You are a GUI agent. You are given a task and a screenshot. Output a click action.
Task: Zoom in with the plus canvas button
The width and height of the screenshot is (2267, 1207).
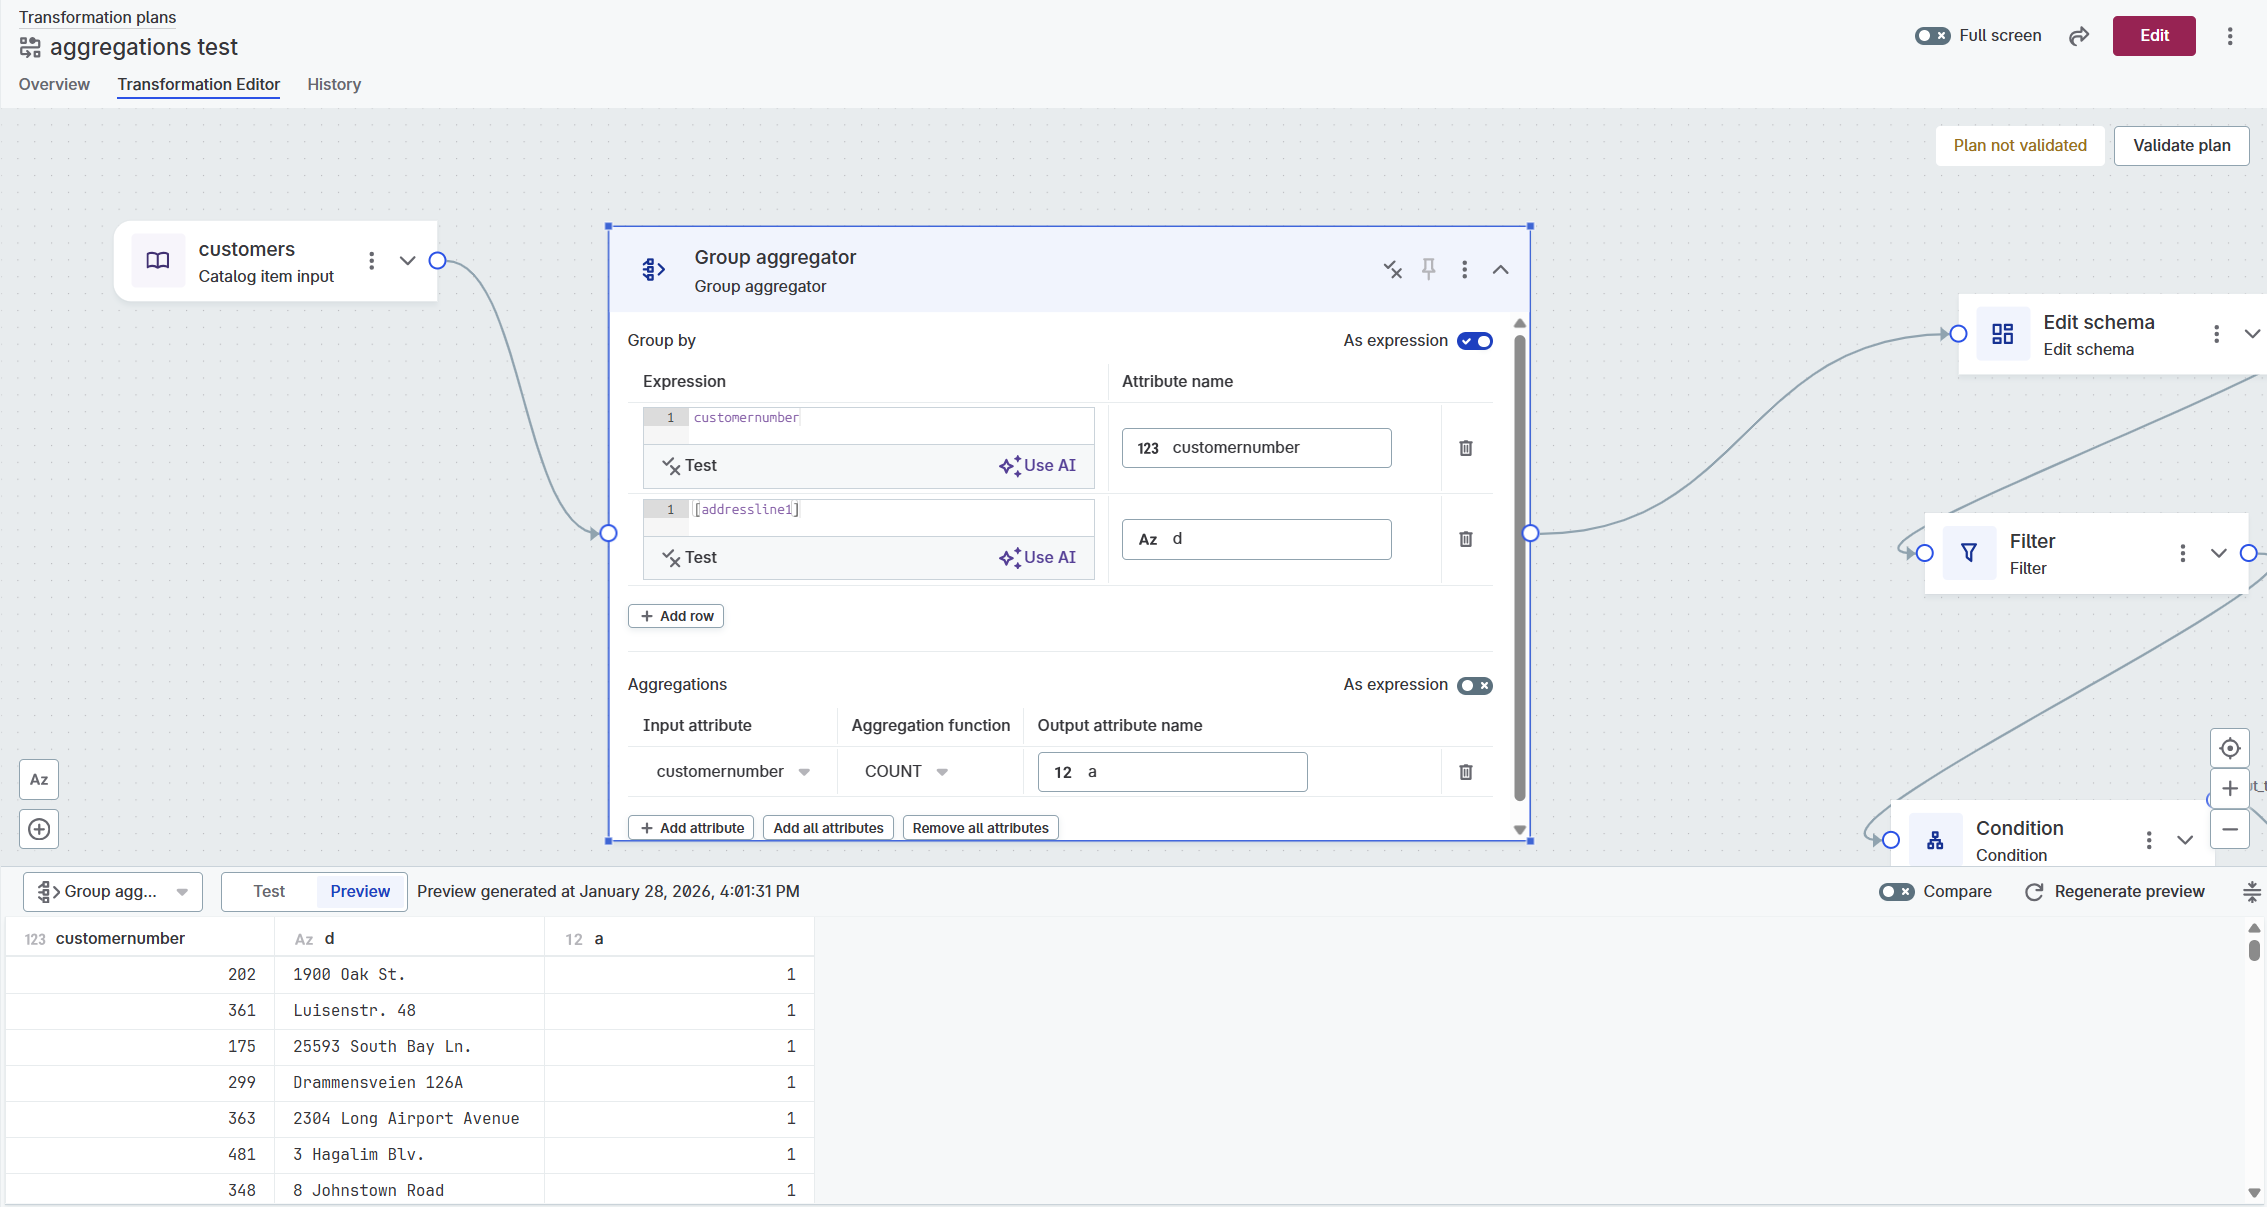[2229, 788]
